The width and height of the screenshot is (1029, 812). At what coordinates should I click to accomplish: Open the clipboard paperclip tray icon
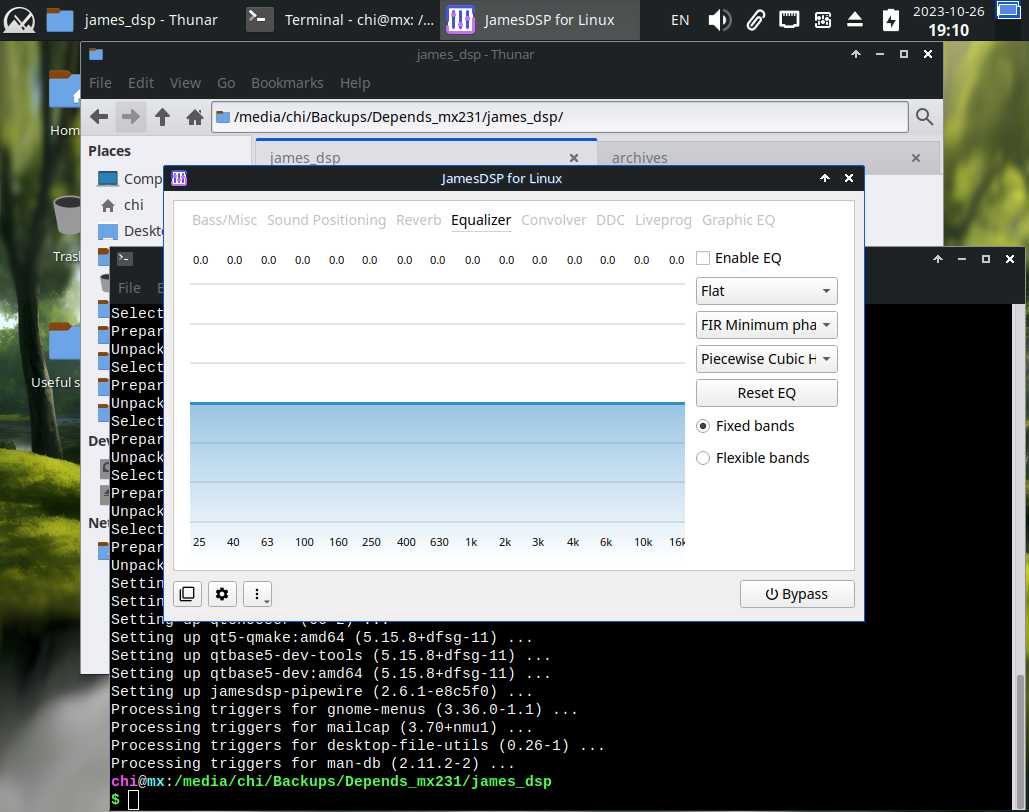755,20
